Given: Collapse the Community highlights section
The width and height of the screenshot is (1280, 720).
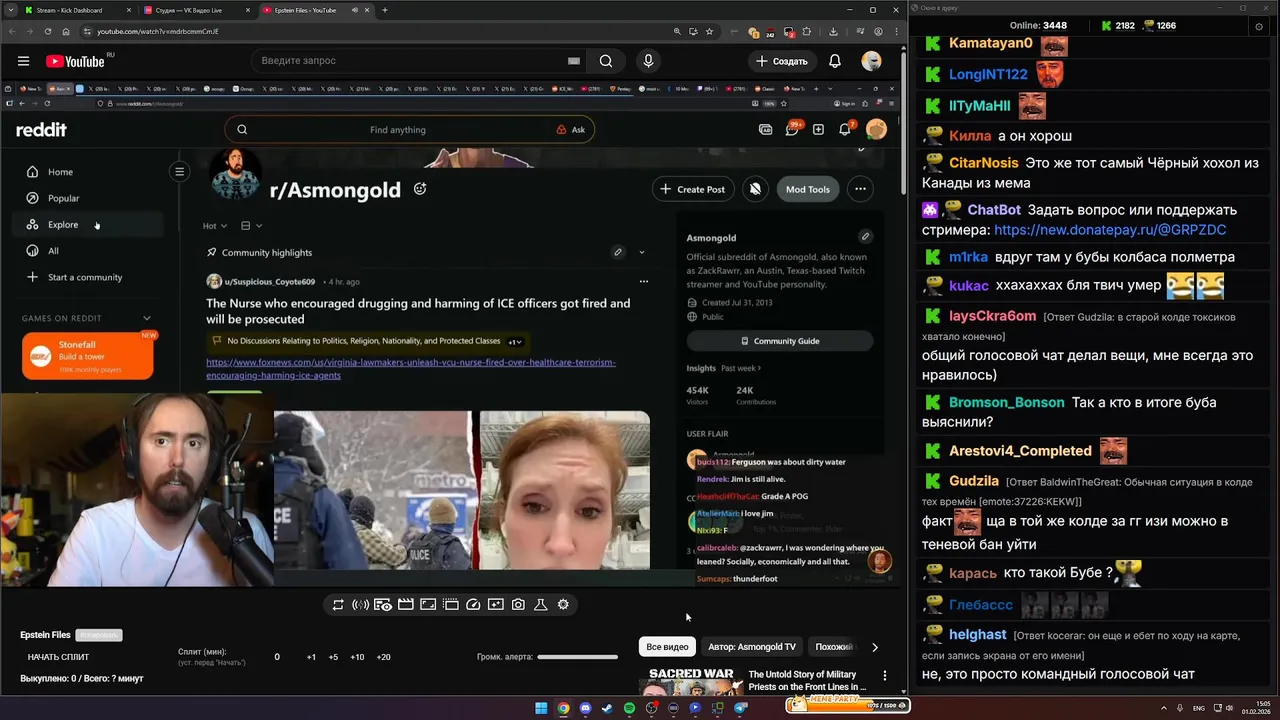Looking at the screenshot, I should point(641,252).
